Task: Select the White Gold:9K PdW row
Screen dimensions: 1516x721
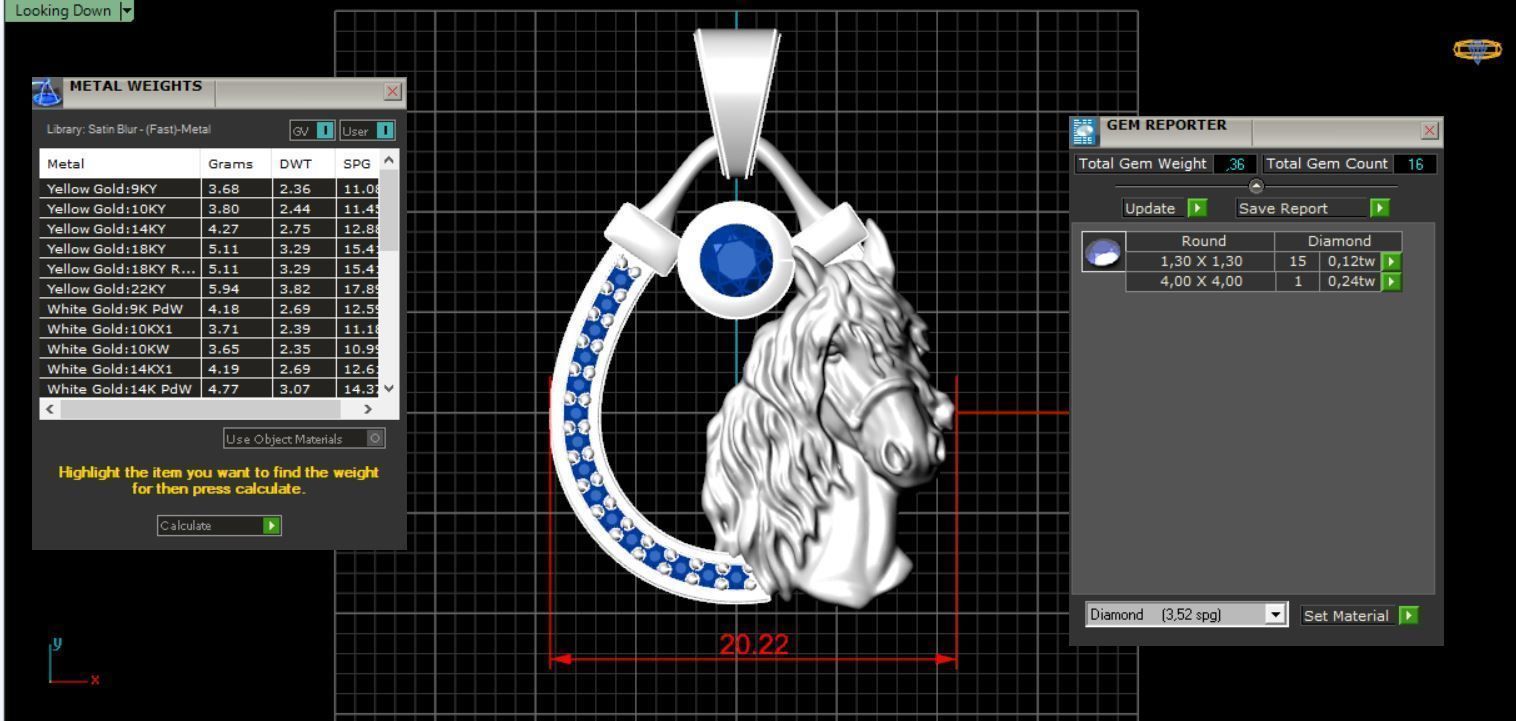Action: (211, 309)
